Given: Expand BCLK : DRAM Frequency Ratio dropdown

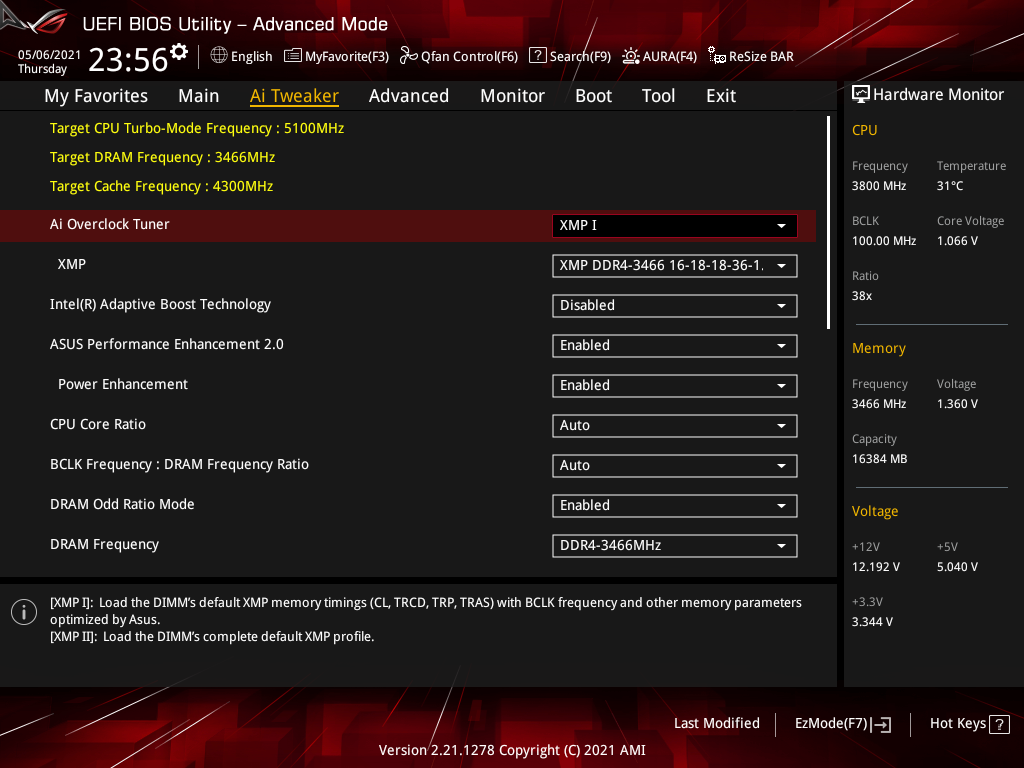Looking at the screenshot, I should 675,466.
